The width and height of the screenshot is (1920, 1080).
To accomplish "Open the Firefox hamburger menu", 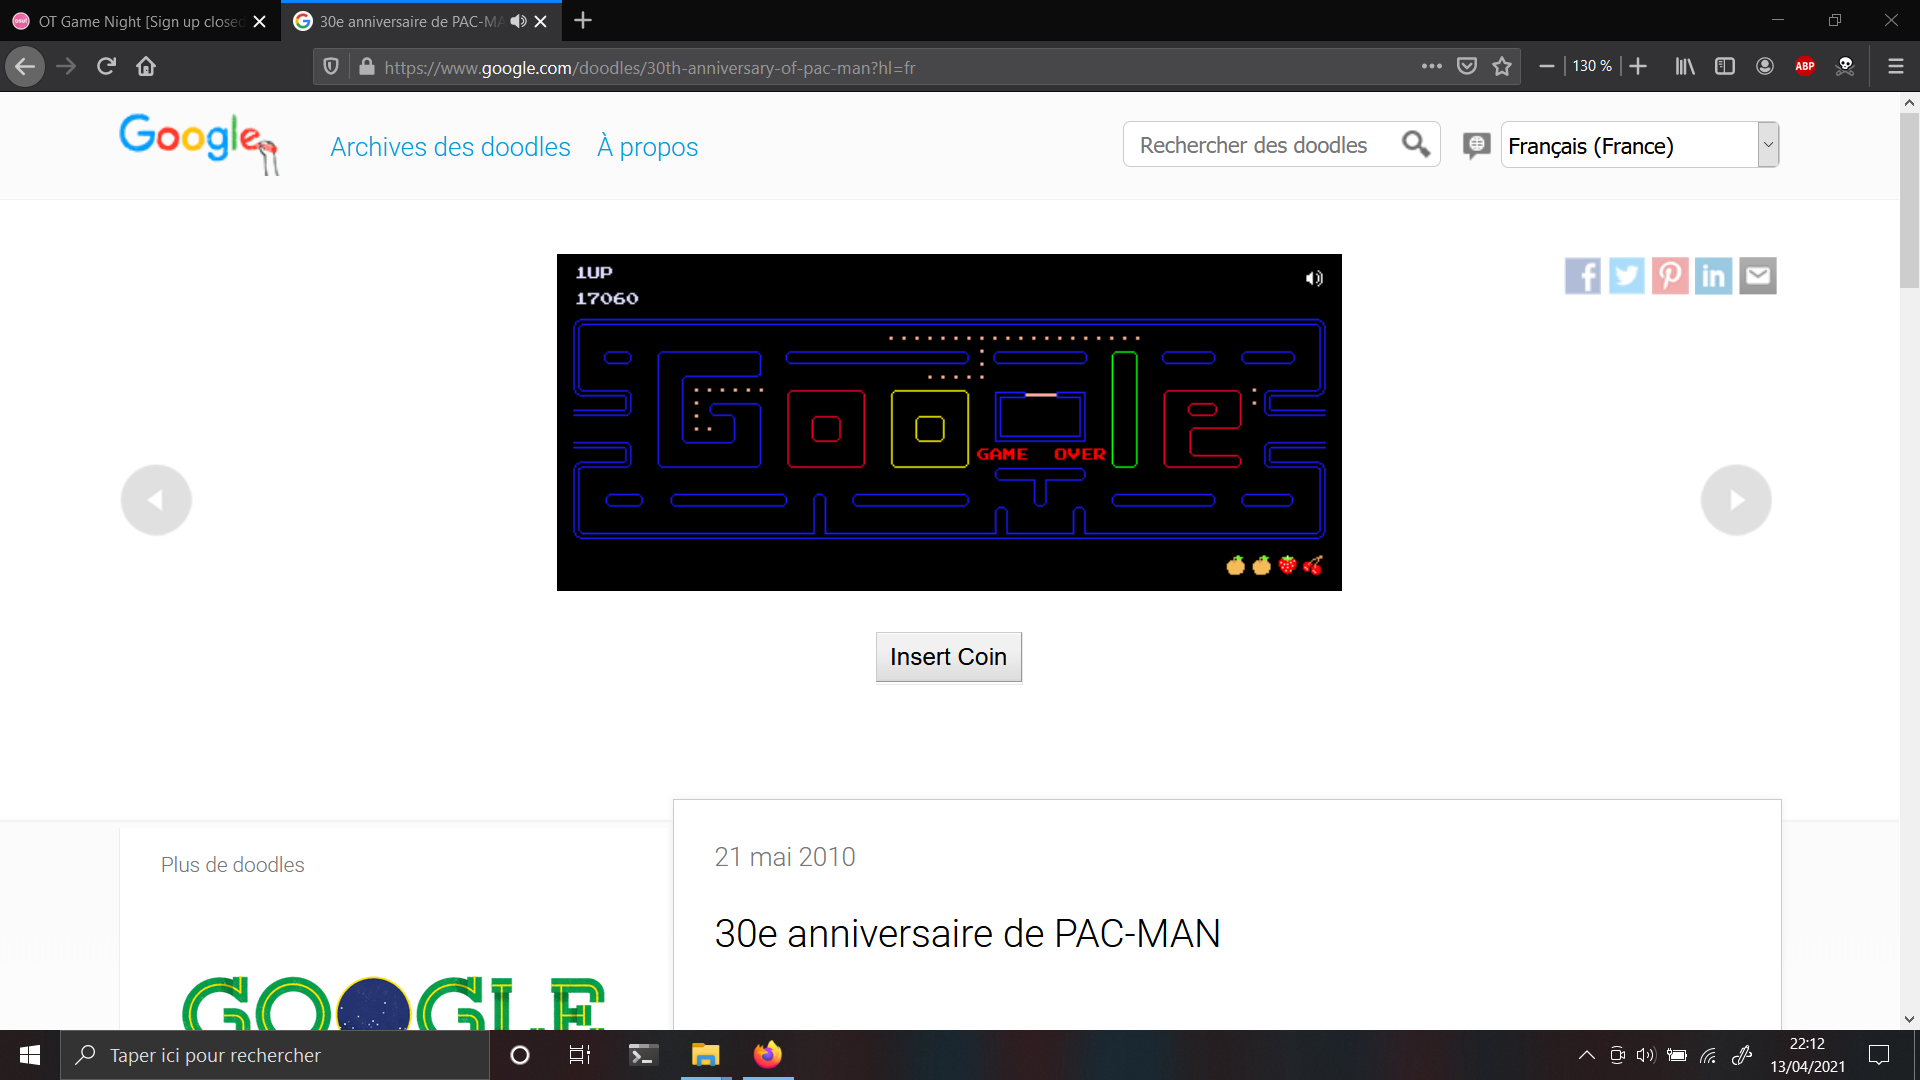I will point(1895,67).
